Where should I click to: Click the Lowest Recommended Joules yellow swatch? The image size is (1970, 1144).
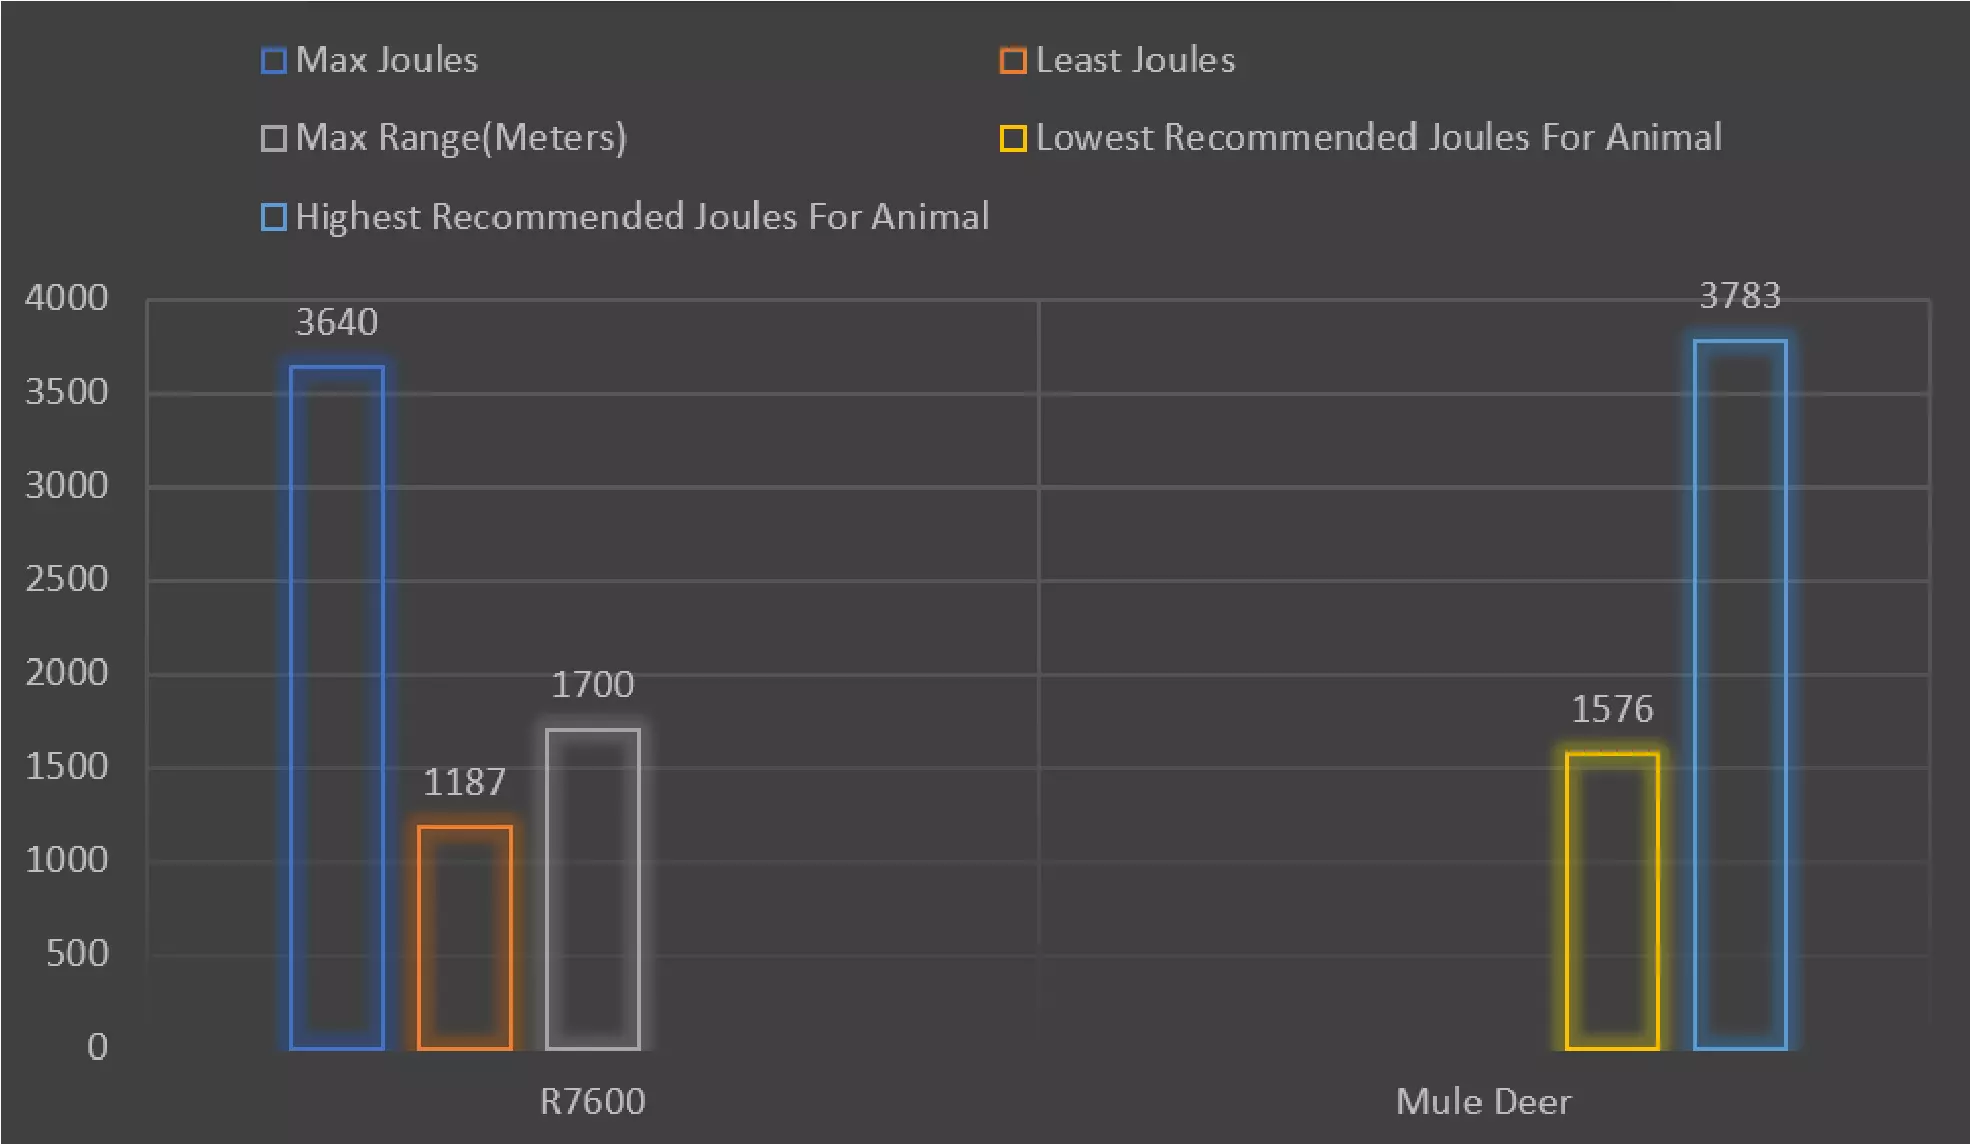(1012, 138)
